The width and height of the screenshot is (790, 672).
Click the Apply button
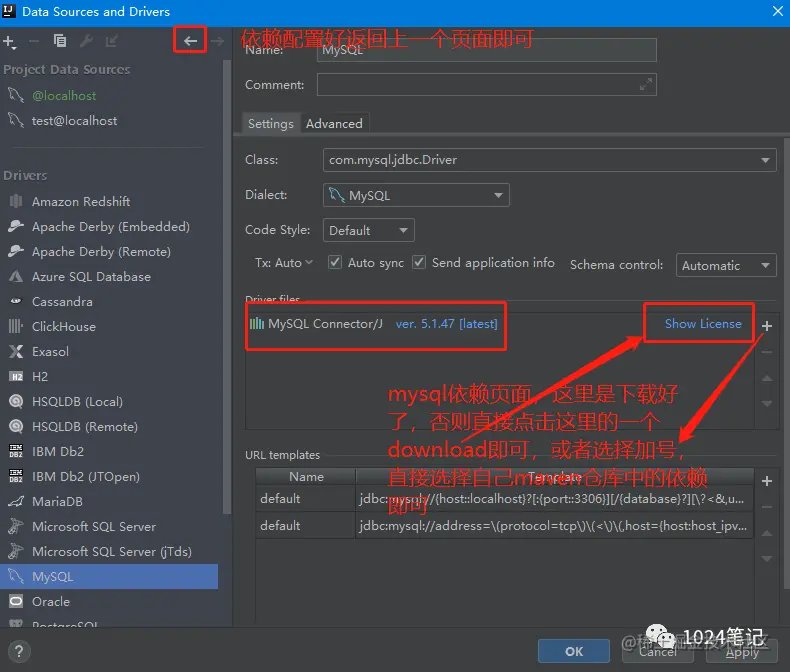tap(742, 651)
